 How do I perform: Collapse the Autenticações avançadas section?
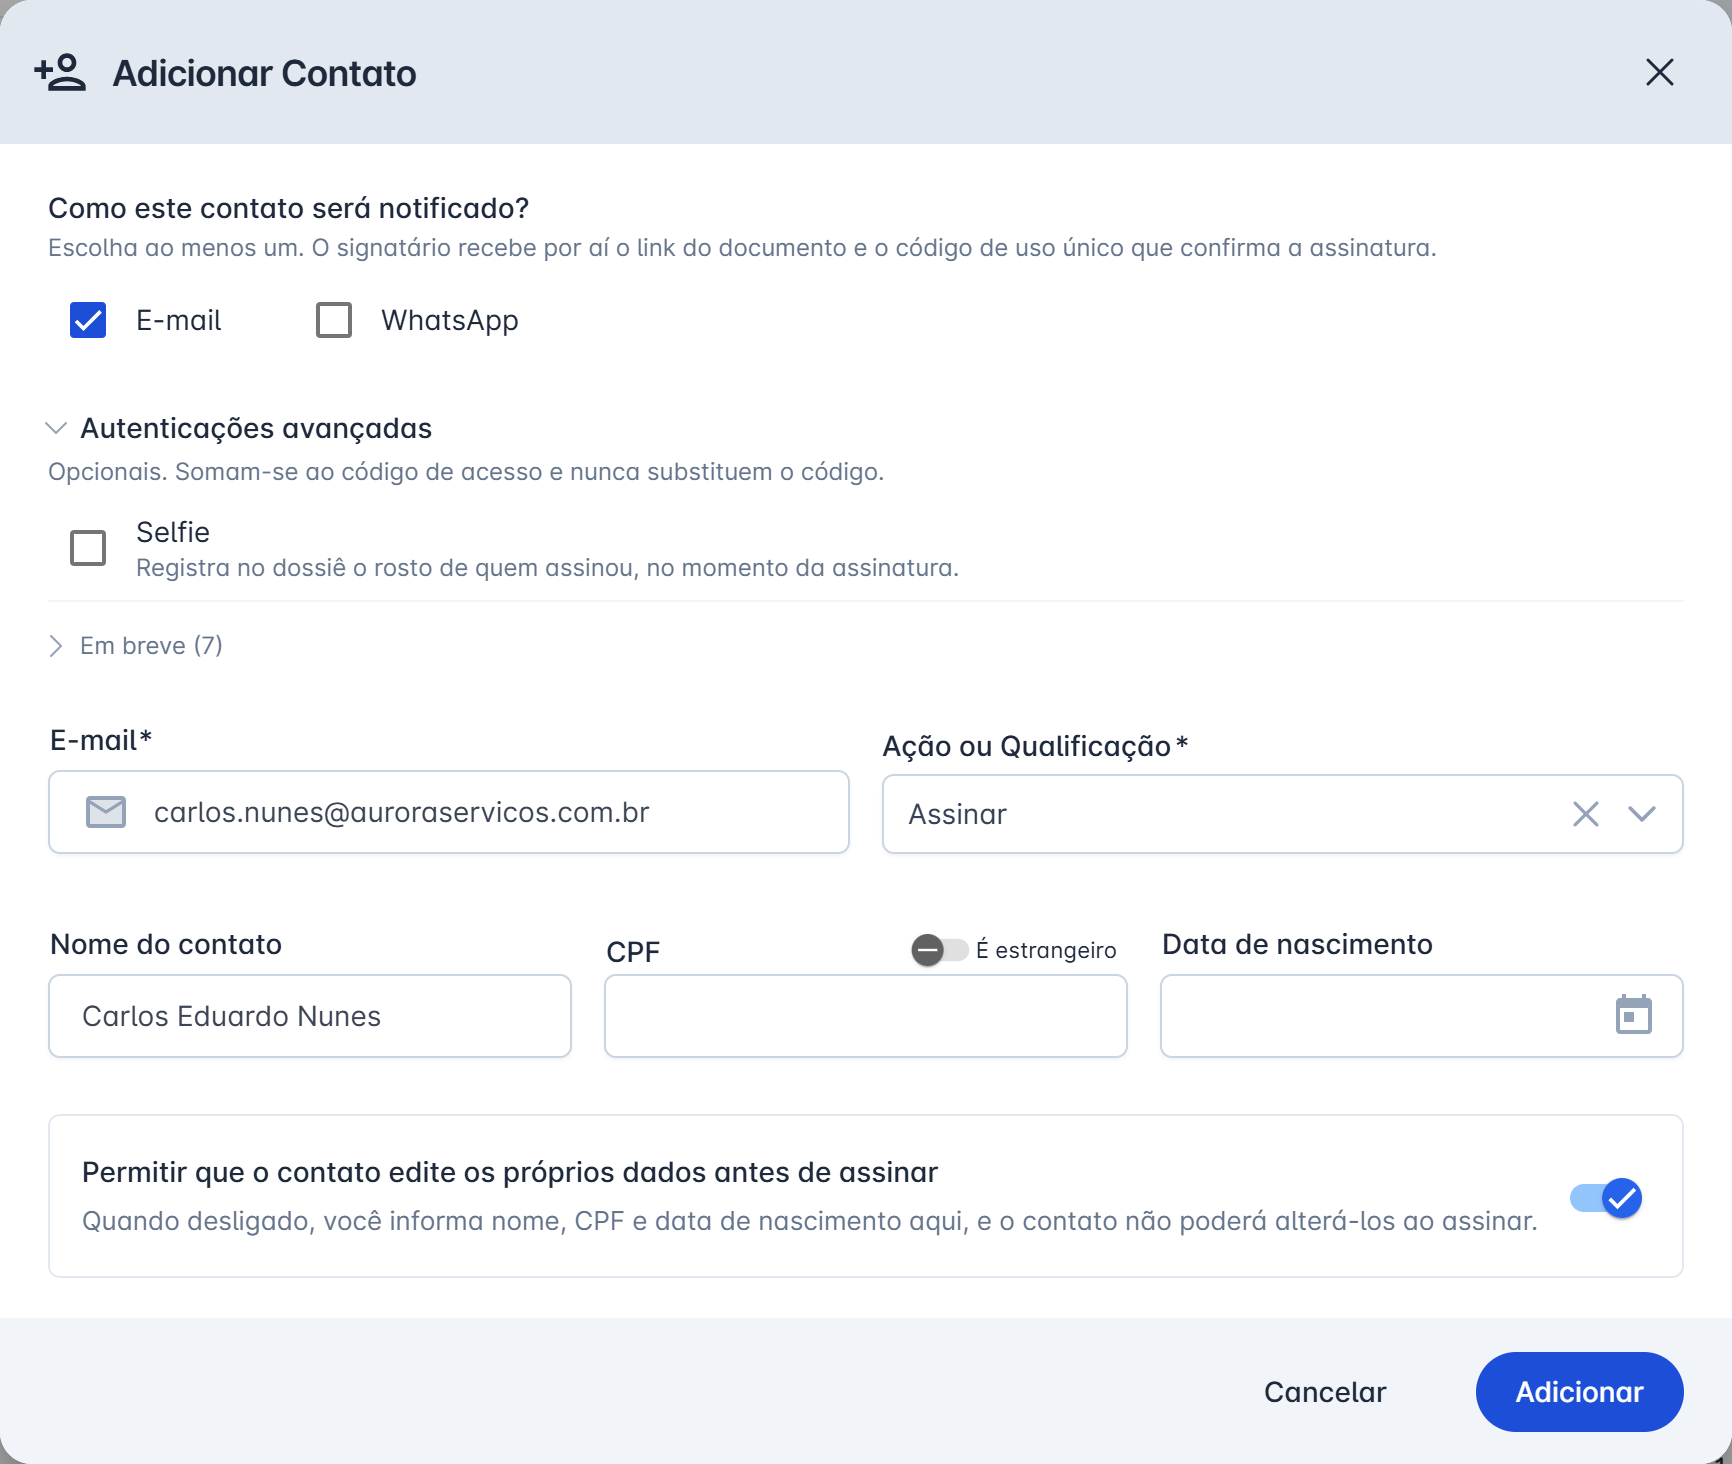click(56, 428)
